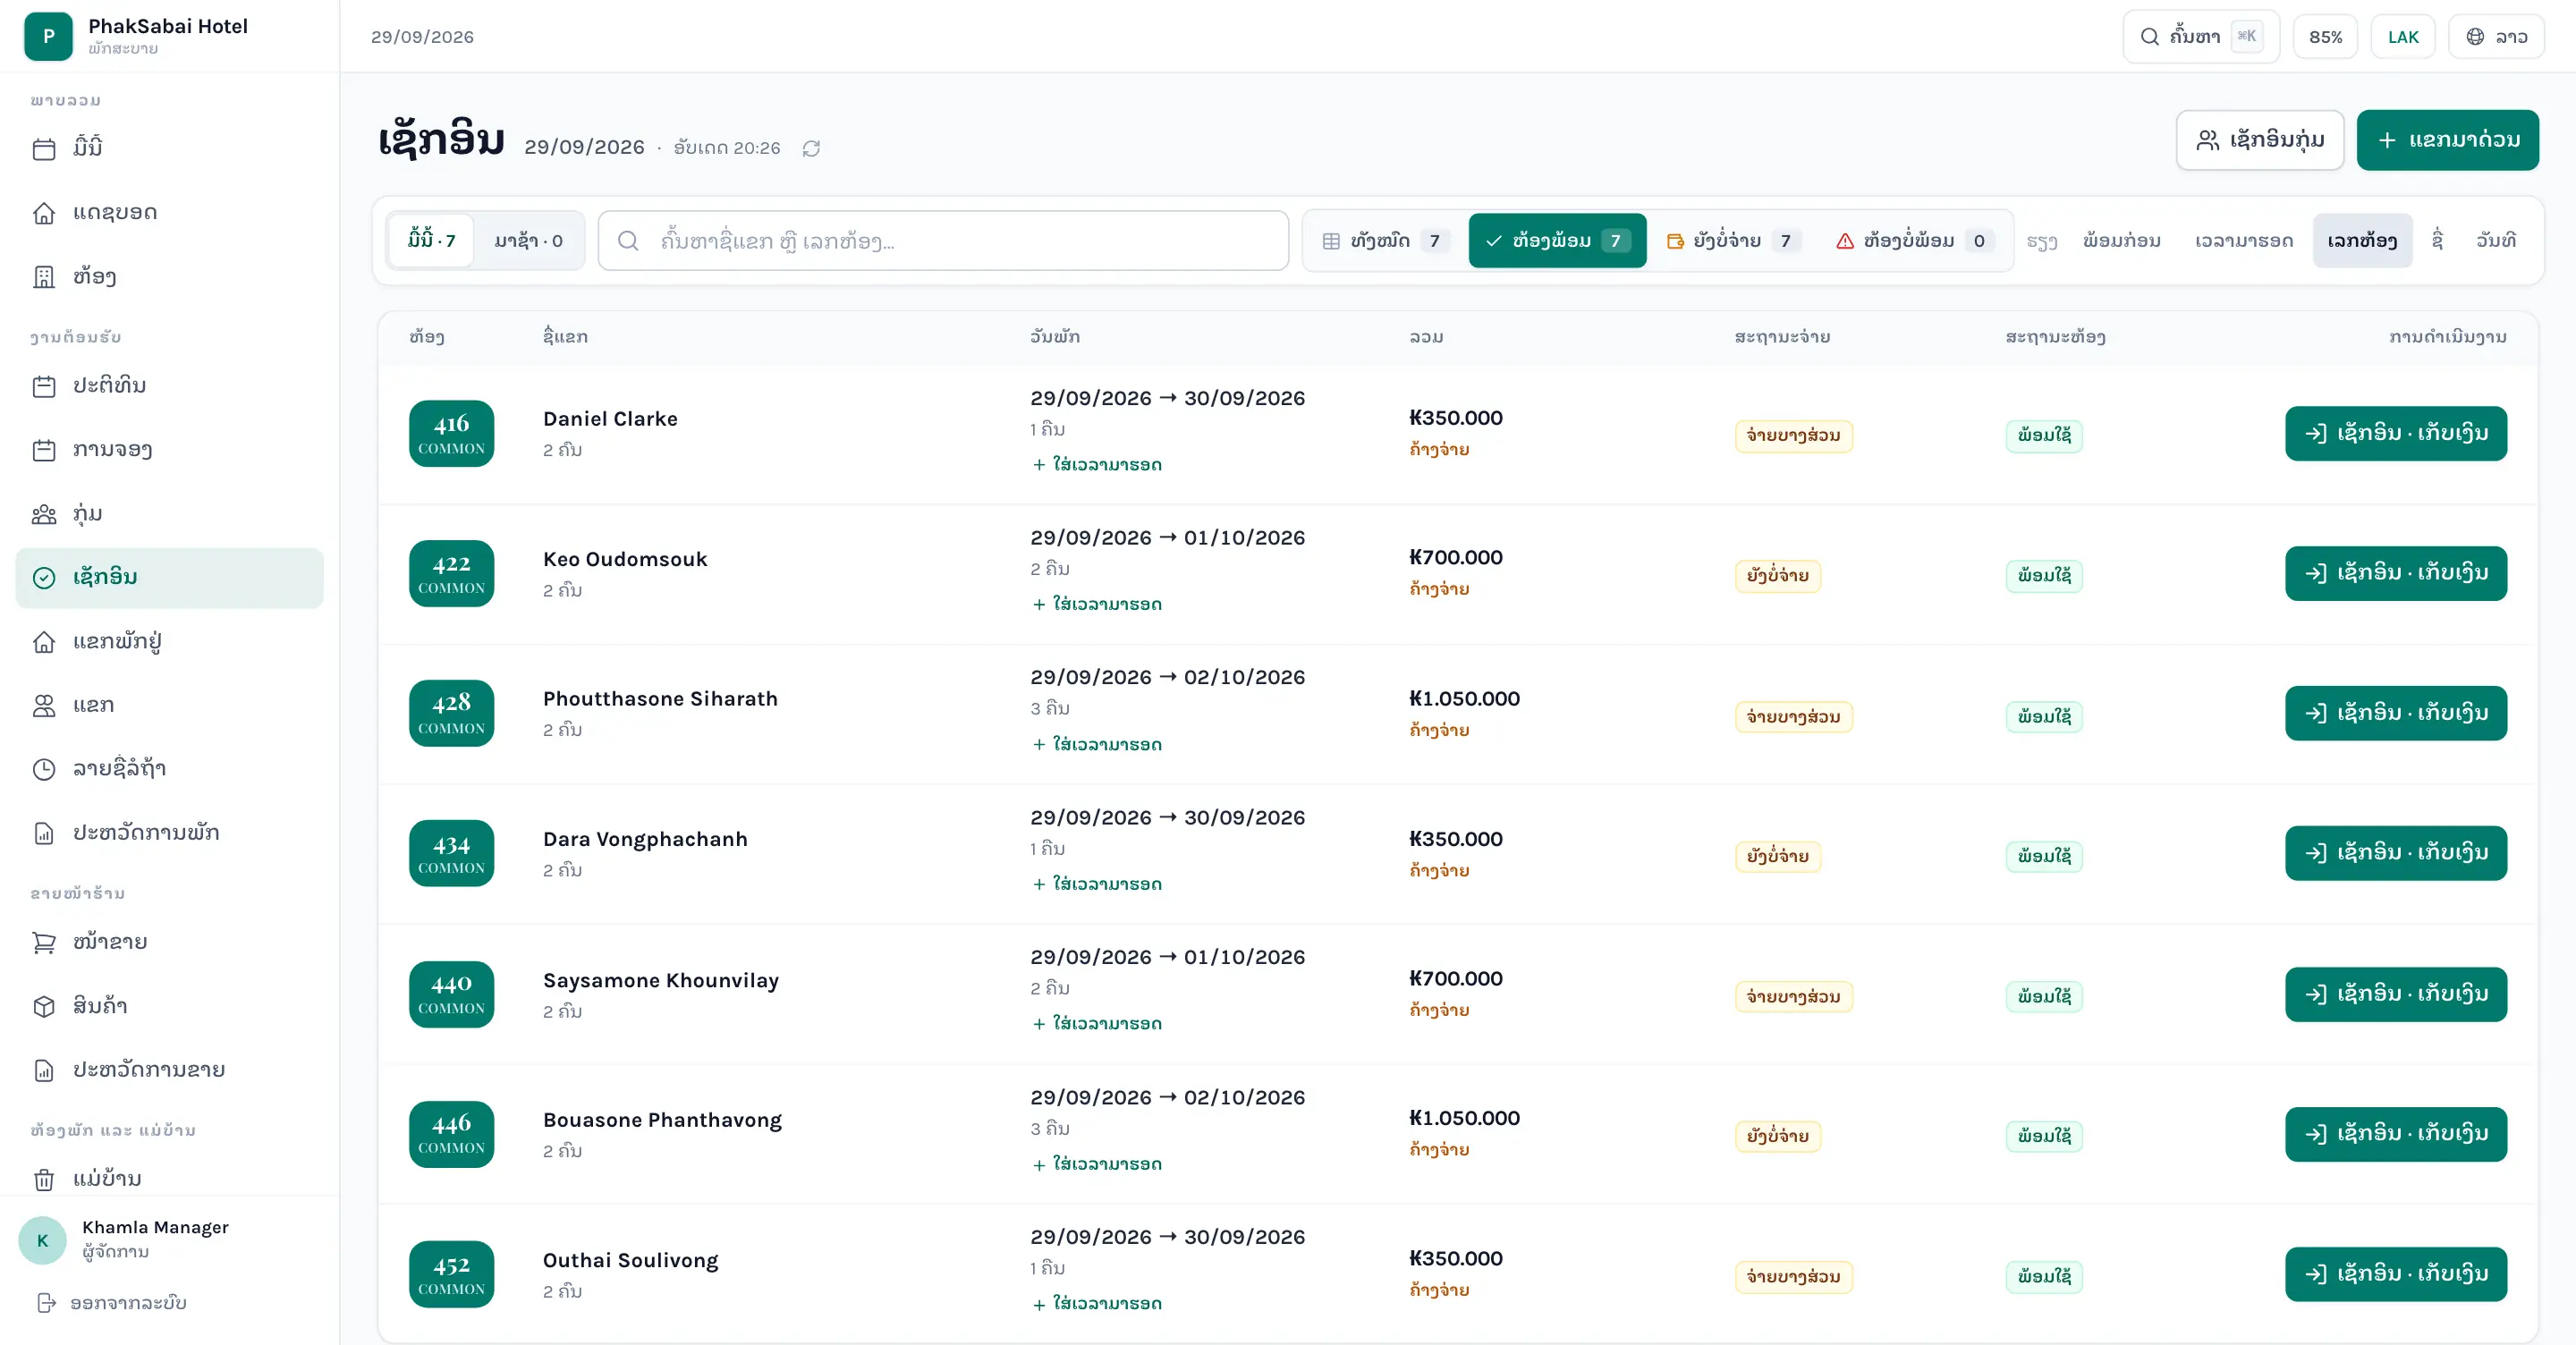Screen dimensions: 2576x1345
Task: Click the refresh icon next to the 20:26 update time
Action: 811,148
